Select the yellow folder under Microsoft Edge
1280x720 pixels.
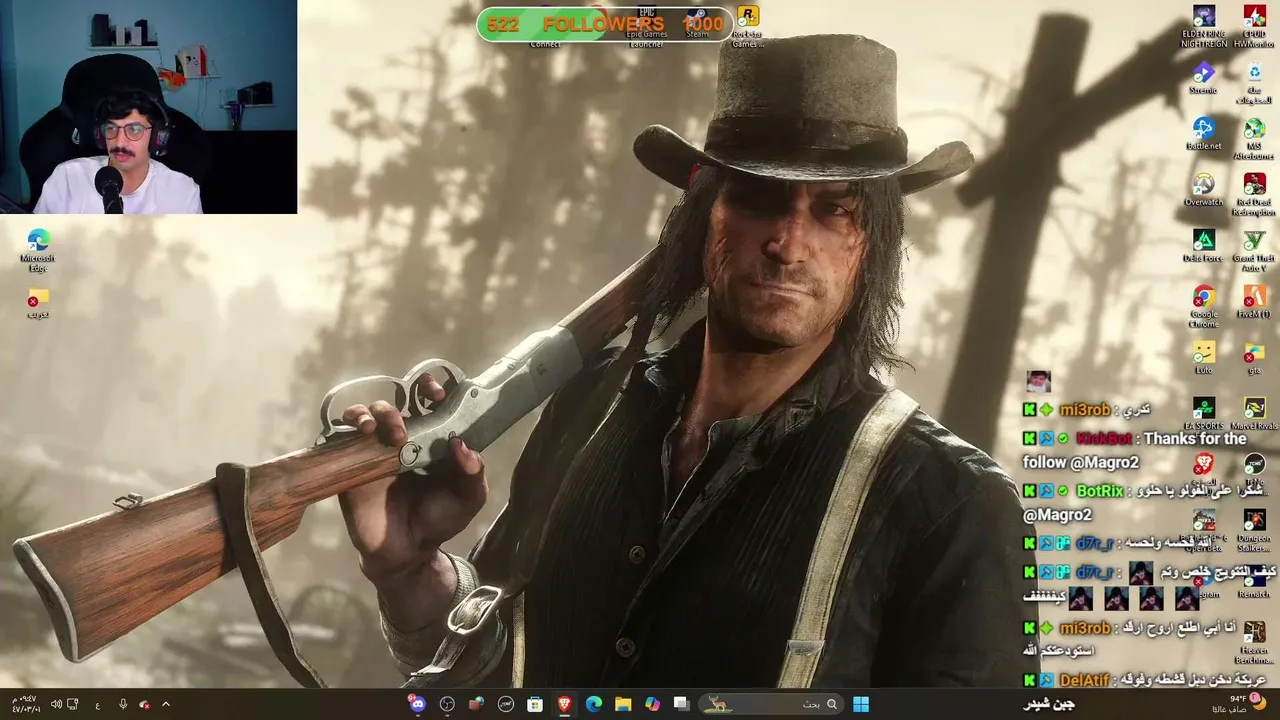tap(38, 302)
